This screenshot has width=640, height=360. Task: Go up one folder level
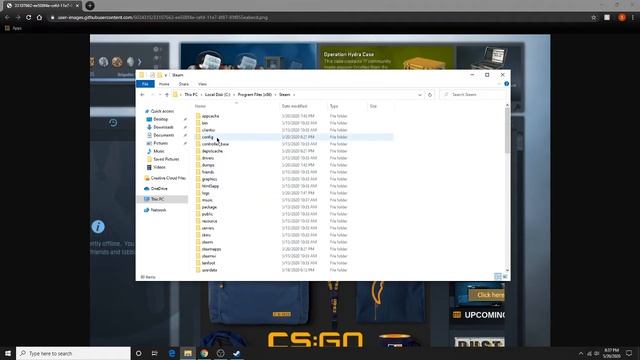tap(167, 95)
